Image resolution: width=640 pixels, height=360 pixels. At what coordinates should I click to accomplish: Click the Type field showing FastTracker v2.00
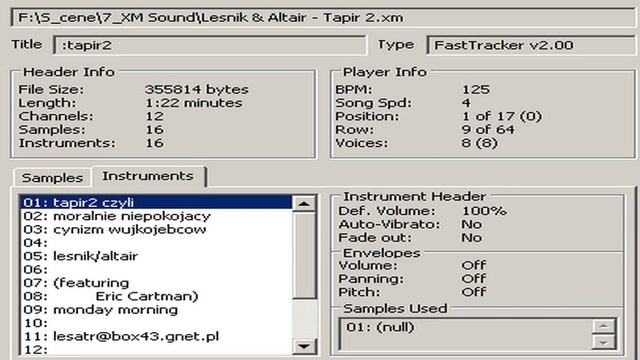[x=531, y=45]
